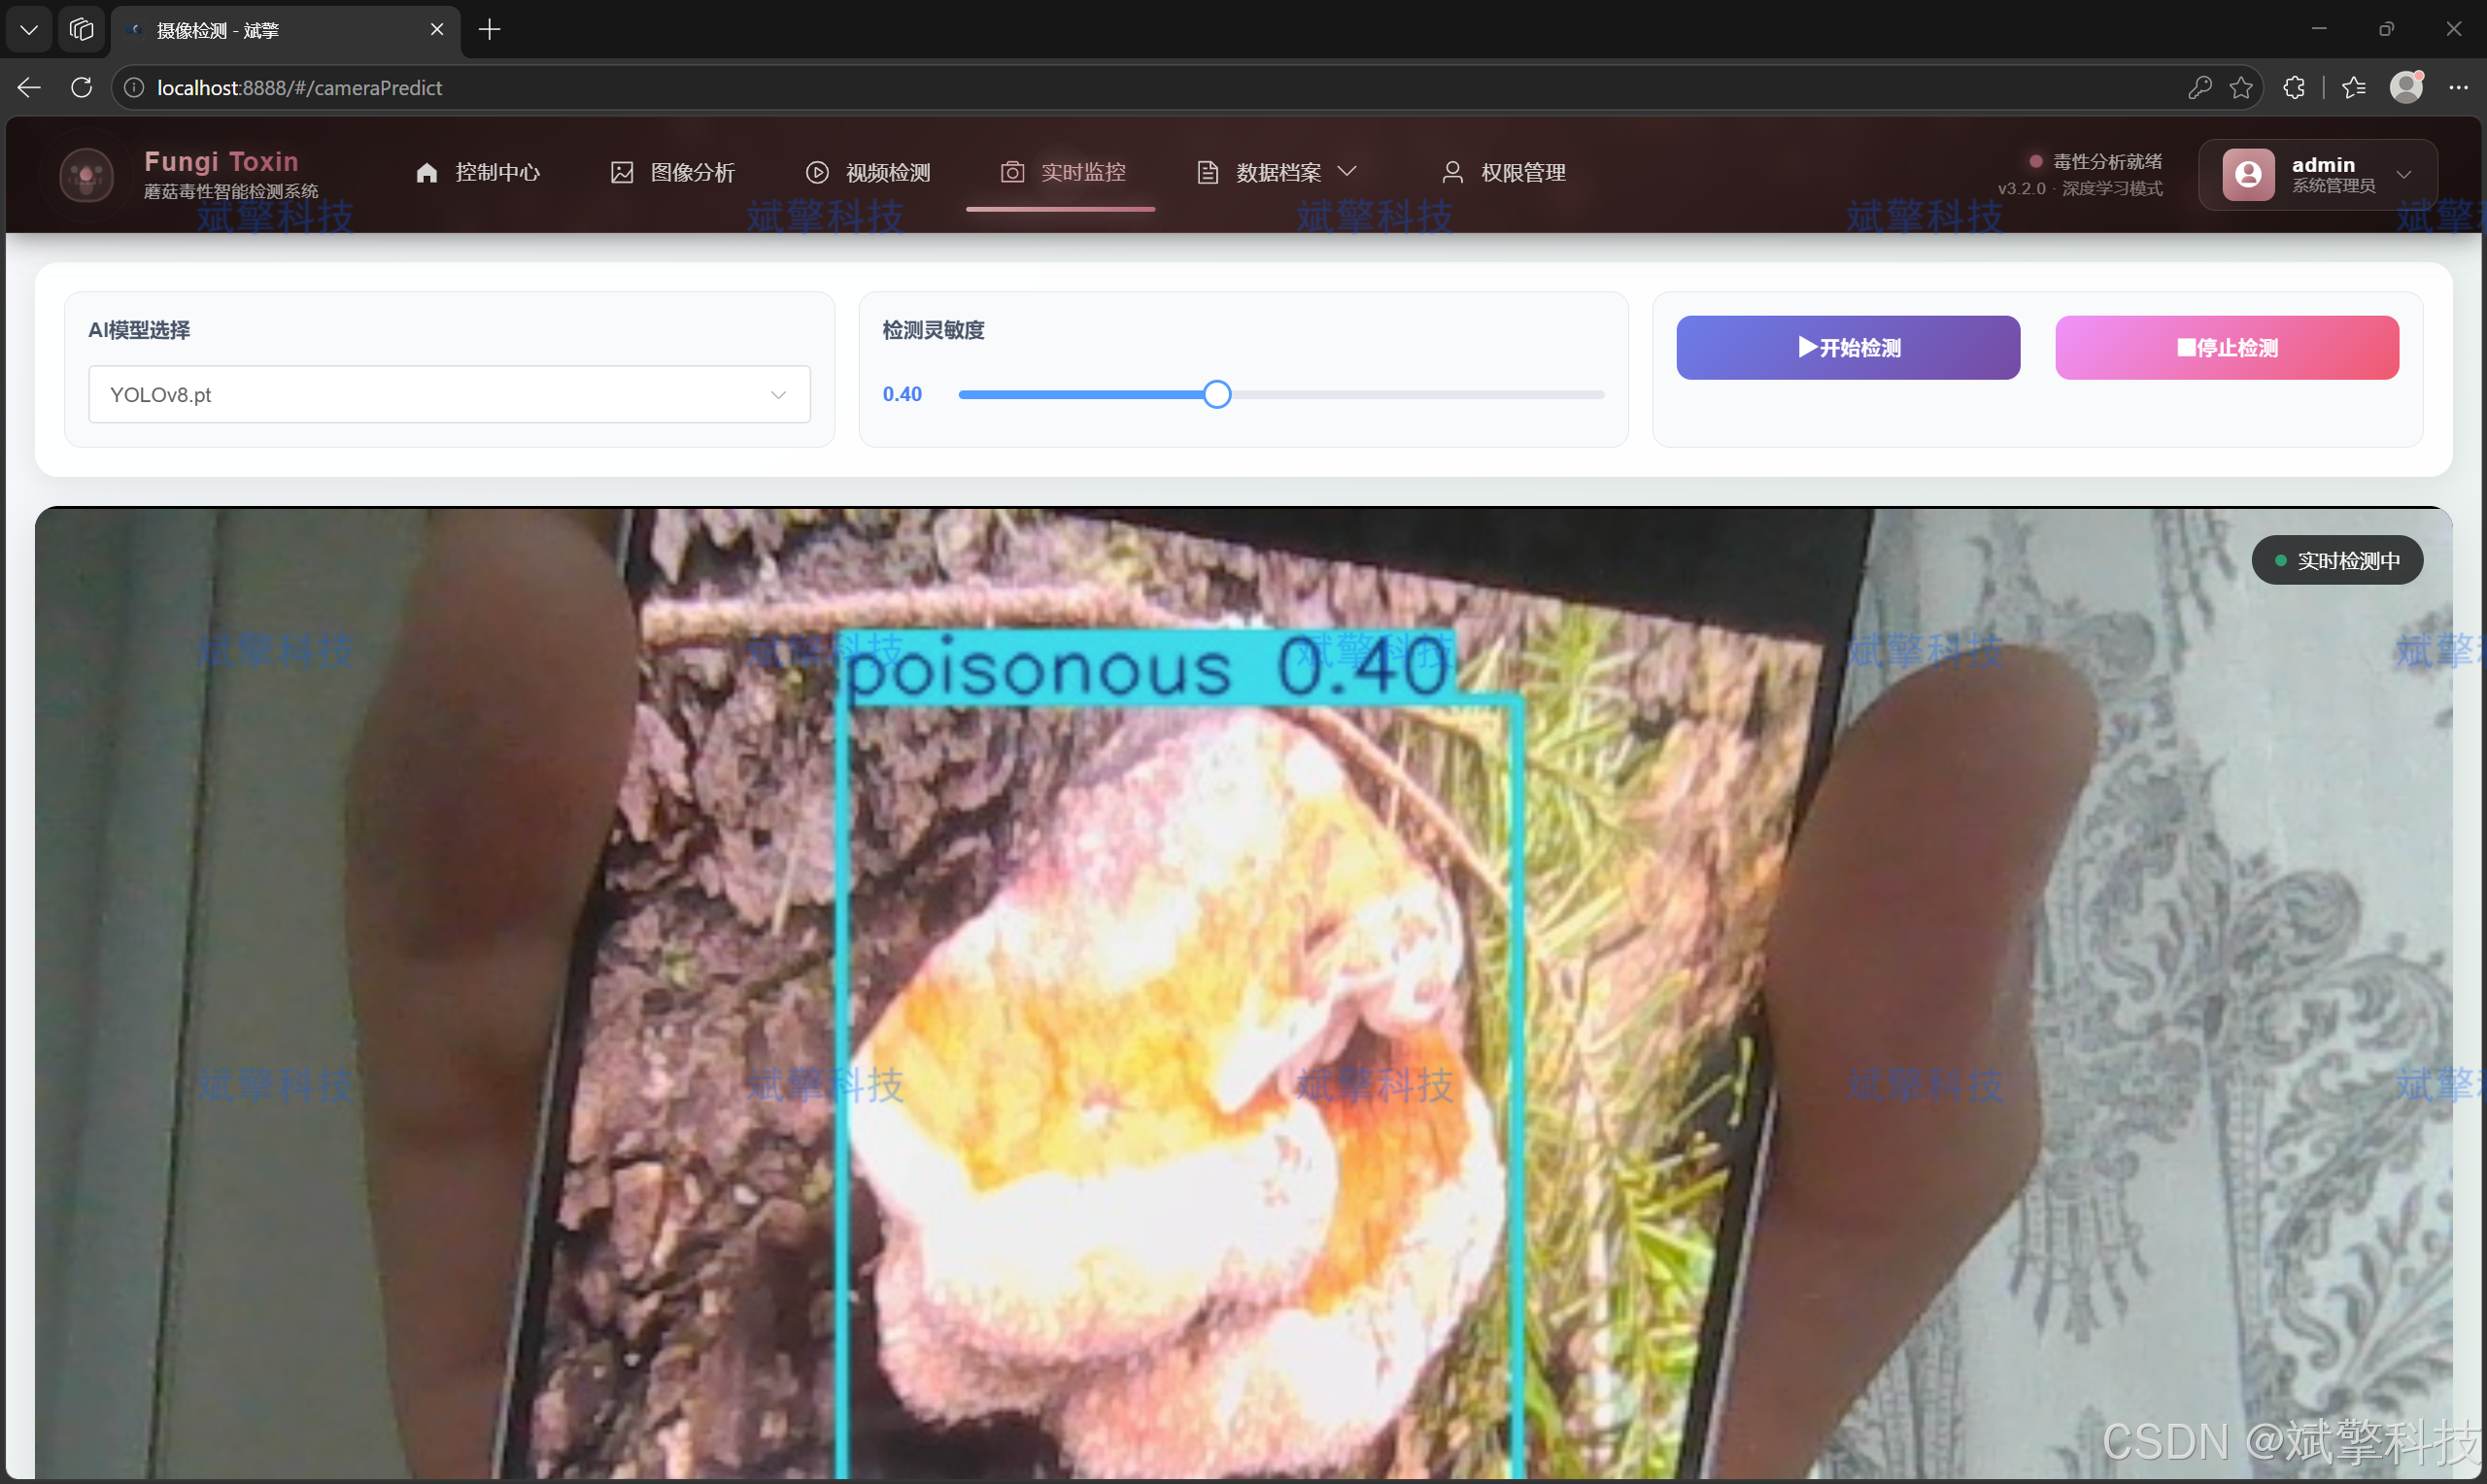
Task: Click the sensitivity value 0.40
Action: (x=902, y=395)
